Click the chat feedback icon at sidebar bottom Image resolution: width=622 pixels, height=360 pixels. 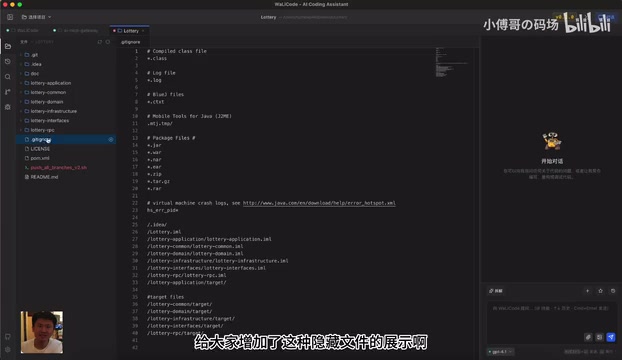click(8, 337)
